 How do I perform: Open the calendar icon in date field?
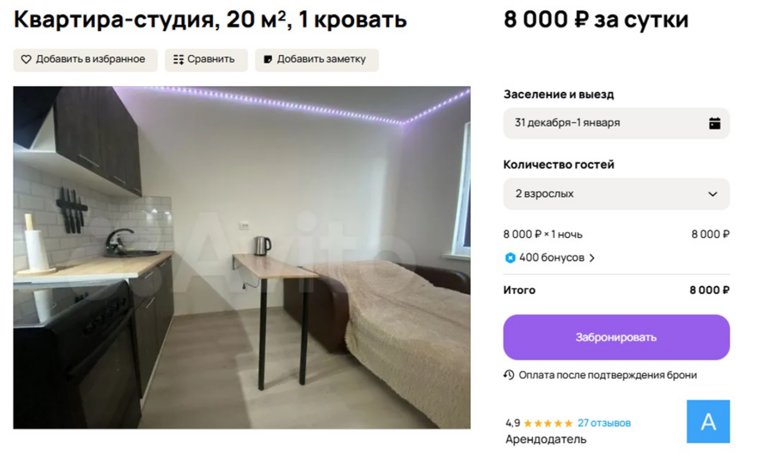(714, 123)
